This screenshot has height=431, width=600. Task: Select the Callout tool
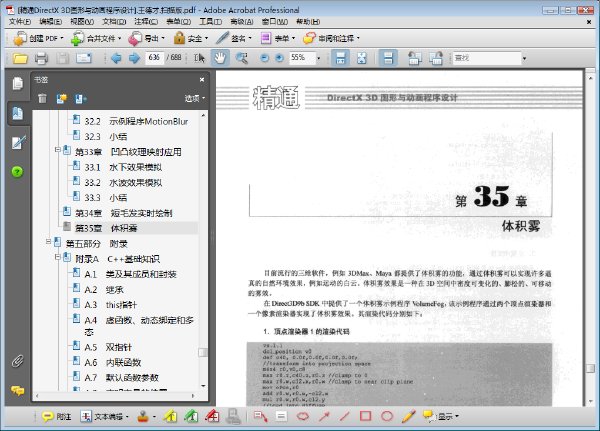click(260, 416)
